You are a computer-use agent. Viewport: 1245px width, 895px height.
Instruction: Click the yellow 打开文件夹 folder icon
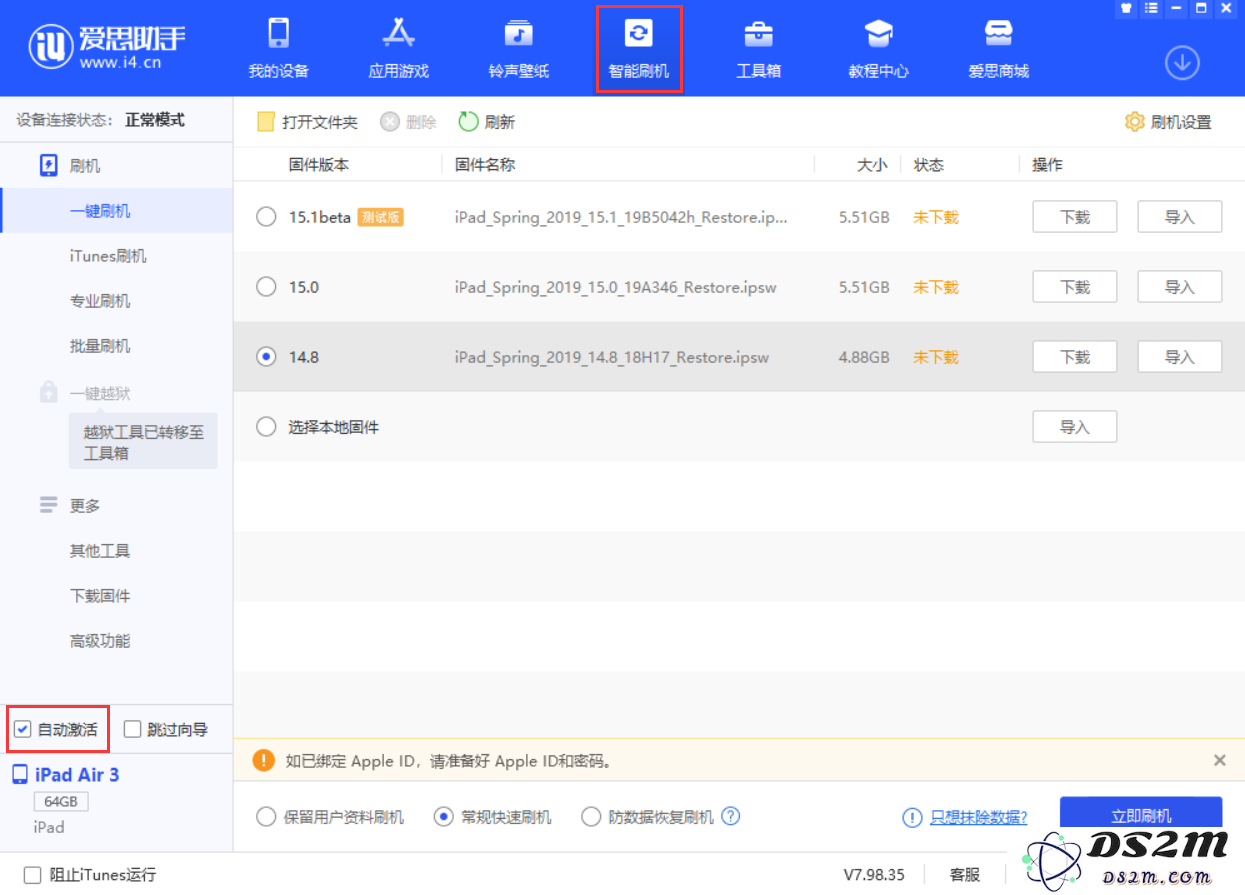(265, 122)
